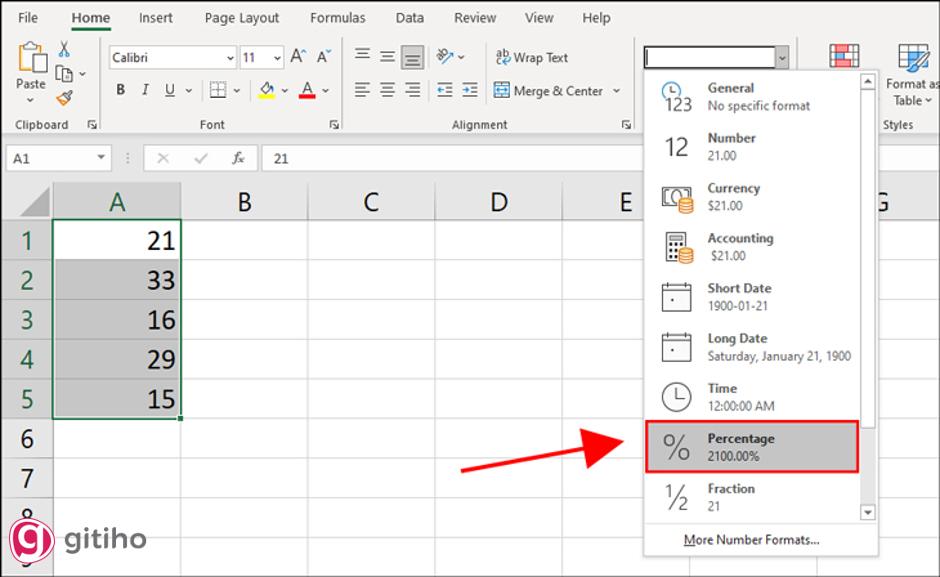Toggle Underline formatting
This screenshot has height=577, width=940.
tap(170, 90)
